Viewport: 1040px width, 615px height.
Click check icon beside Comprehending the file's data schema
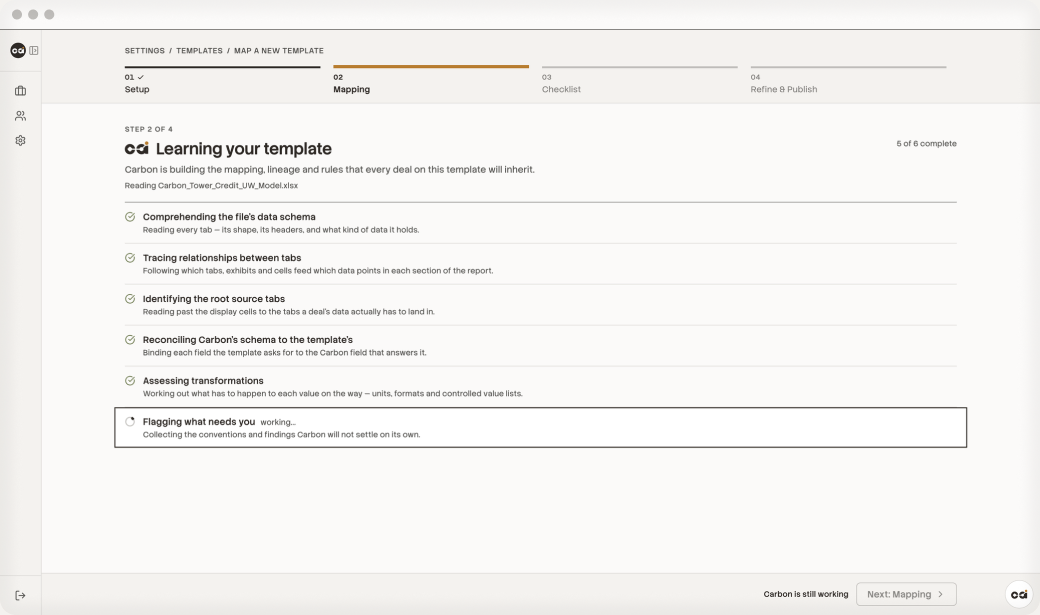coord(130,217)
